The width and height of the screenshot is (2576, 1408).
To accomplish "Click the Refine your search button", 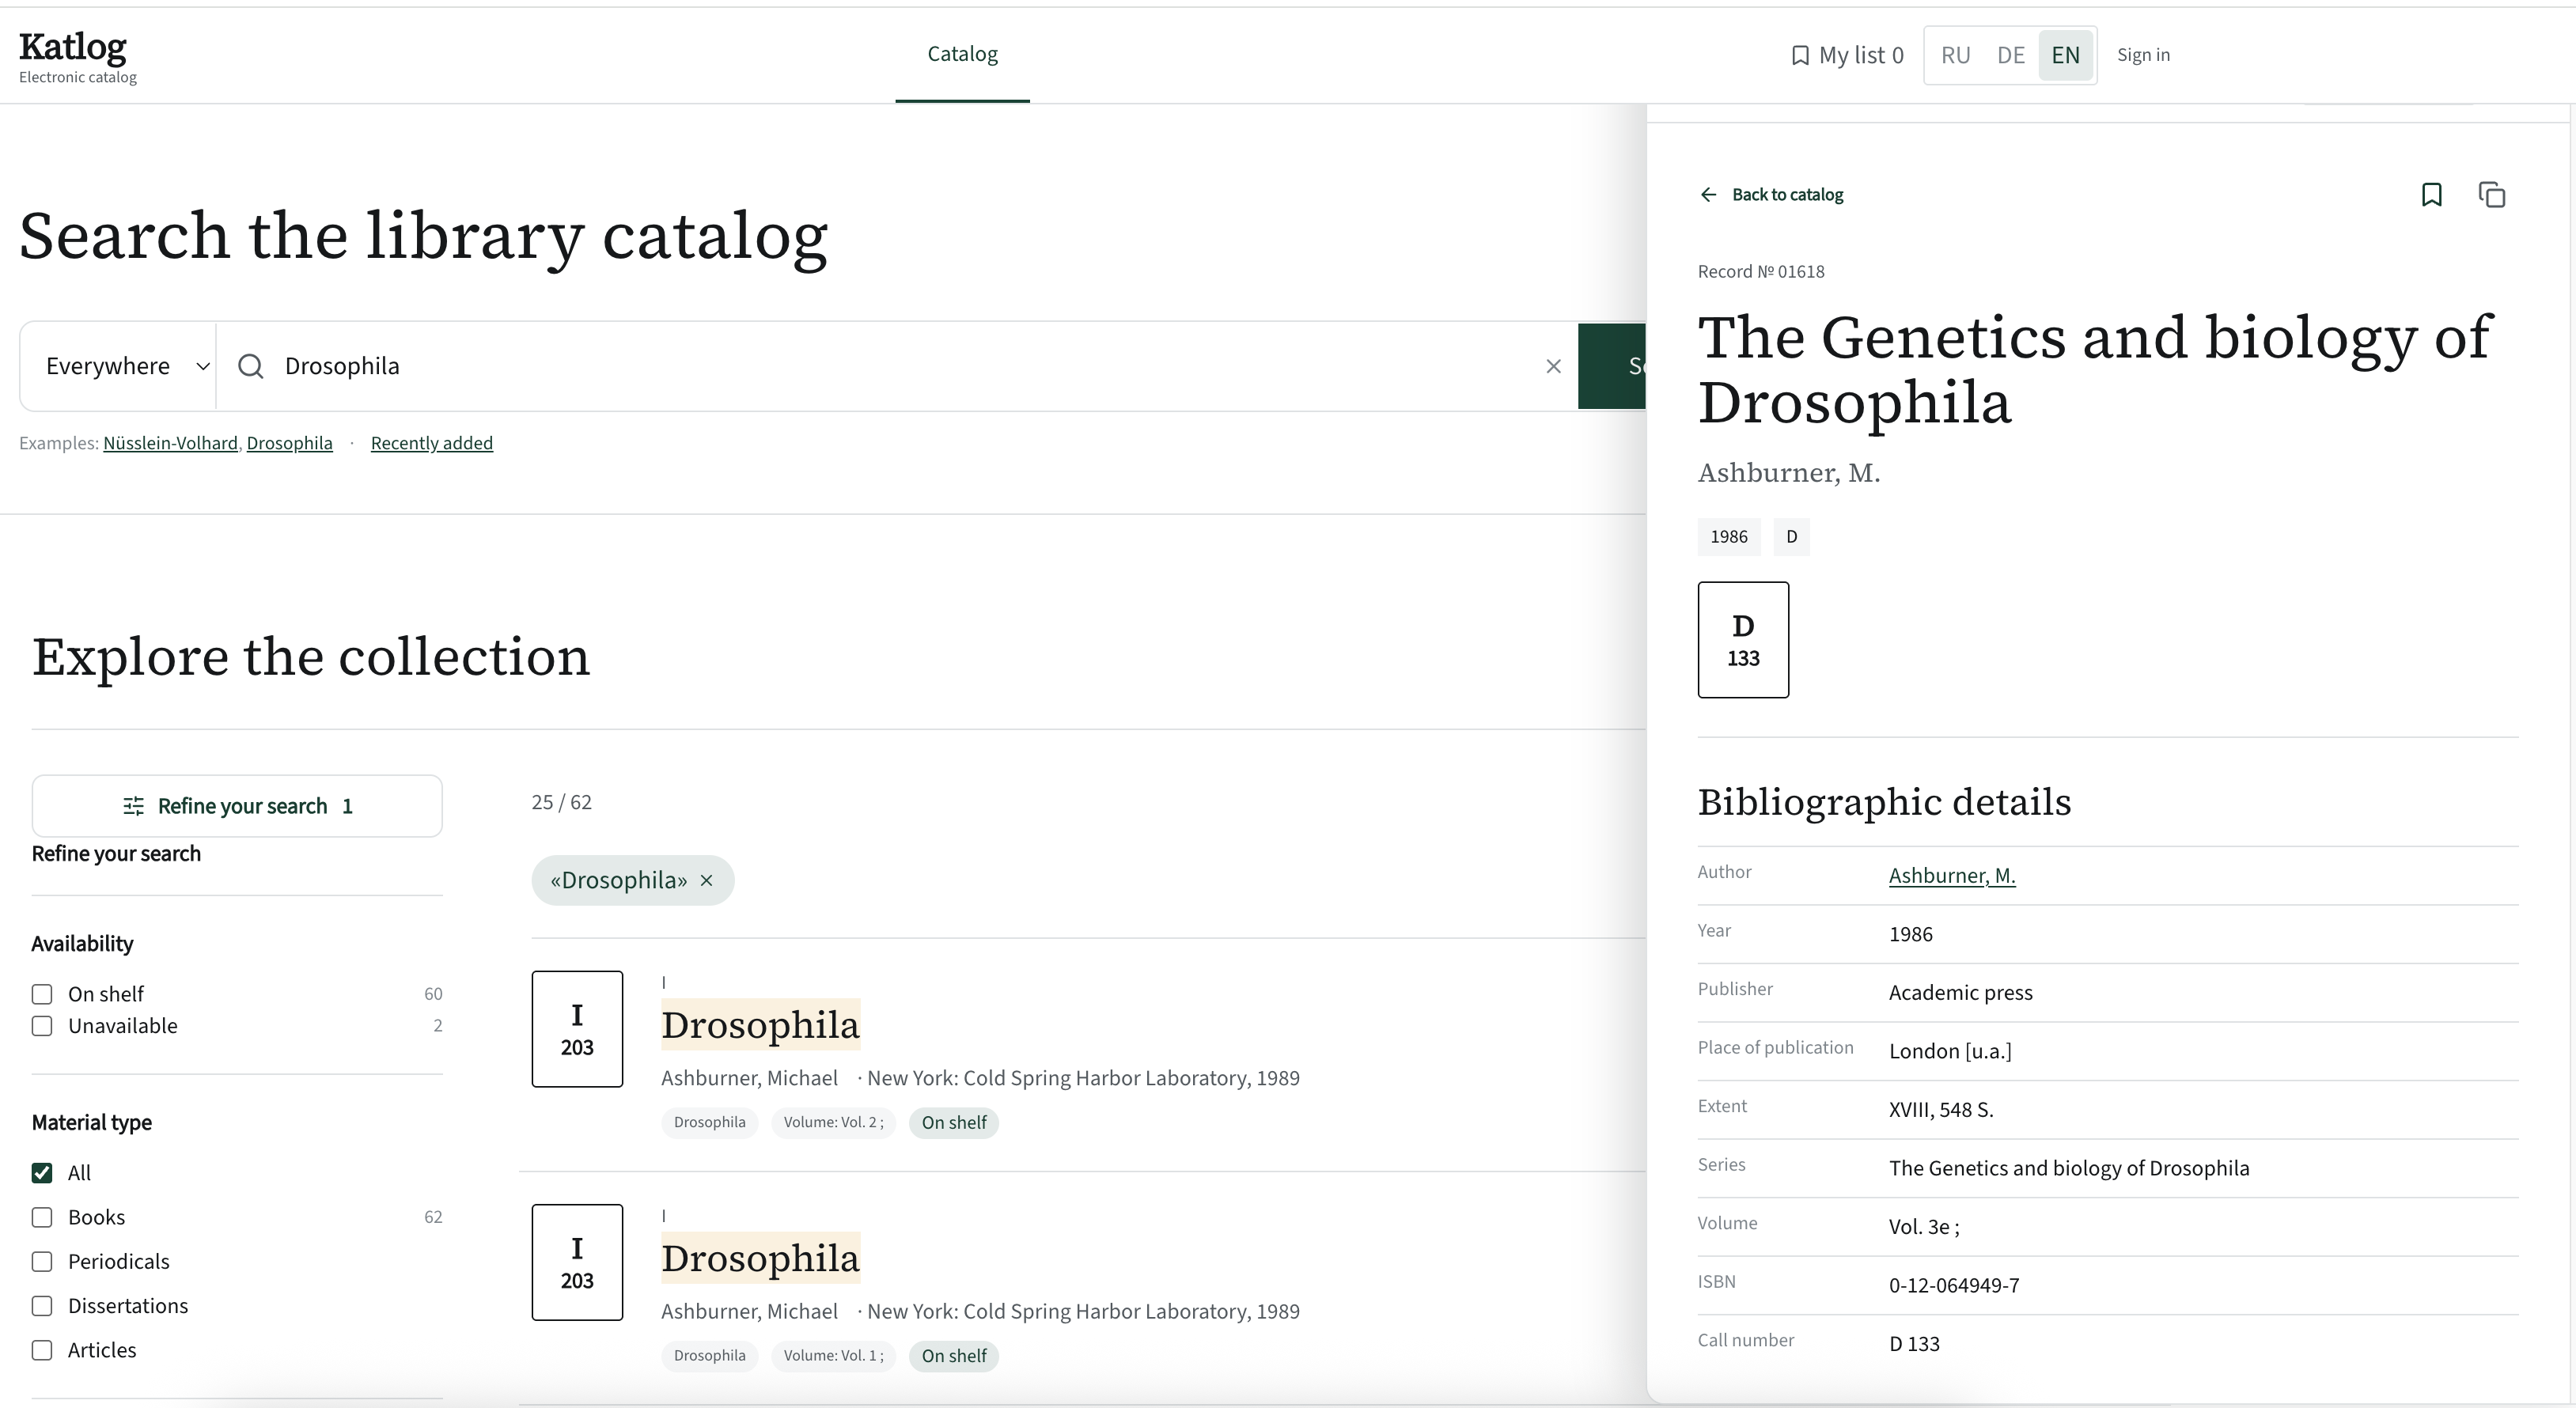I will [x=237, y=806].
